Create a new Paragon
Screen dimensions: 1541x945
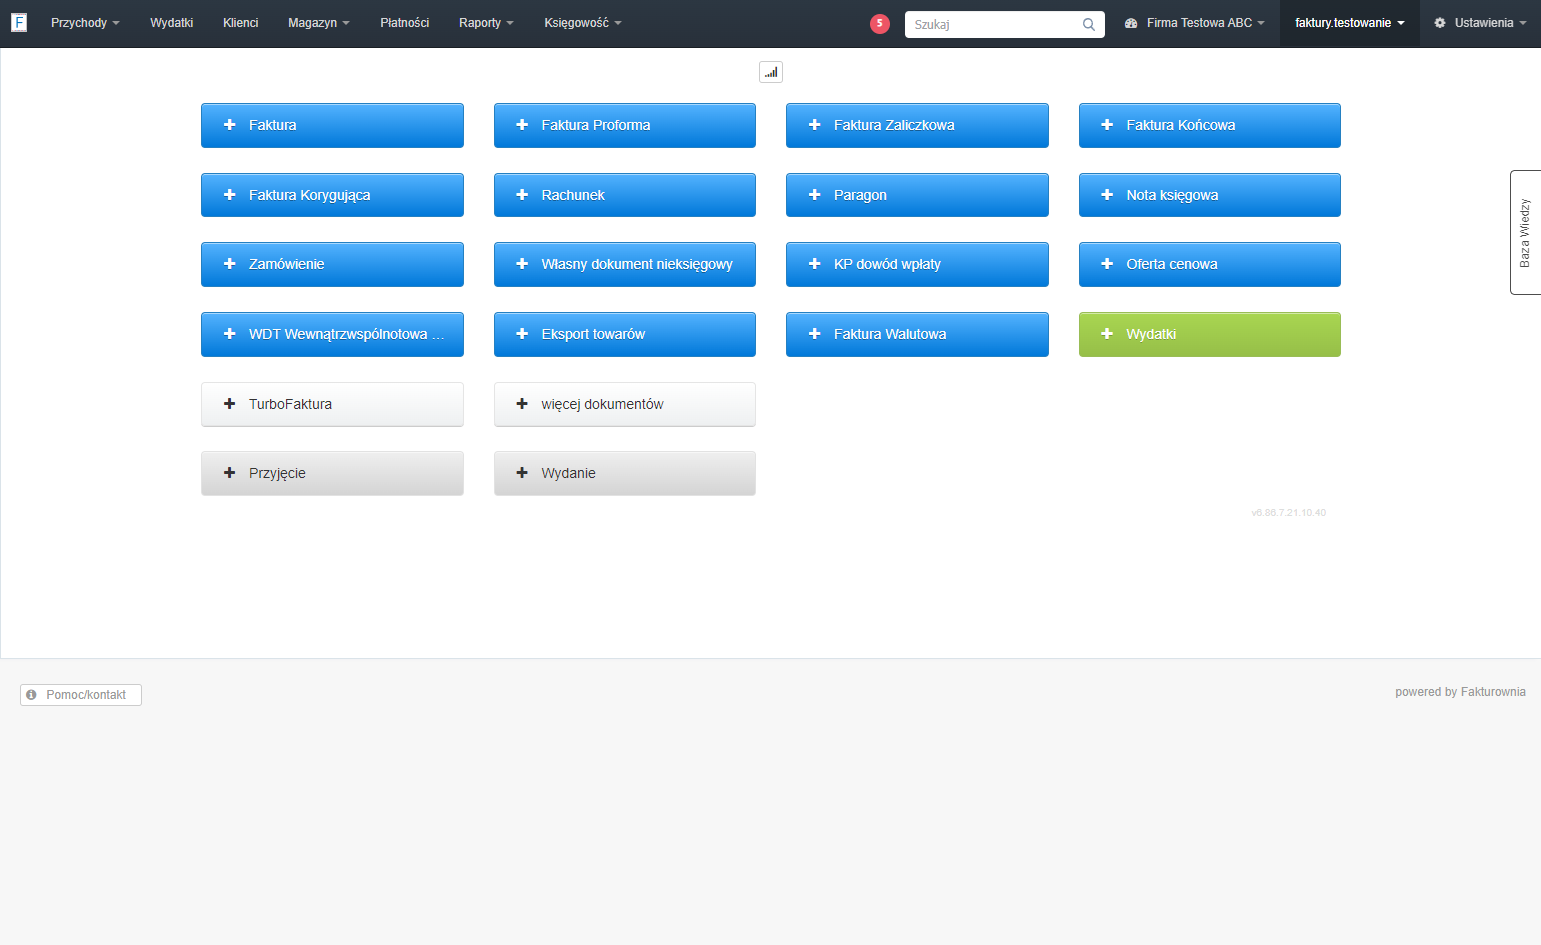coord(917,195)
